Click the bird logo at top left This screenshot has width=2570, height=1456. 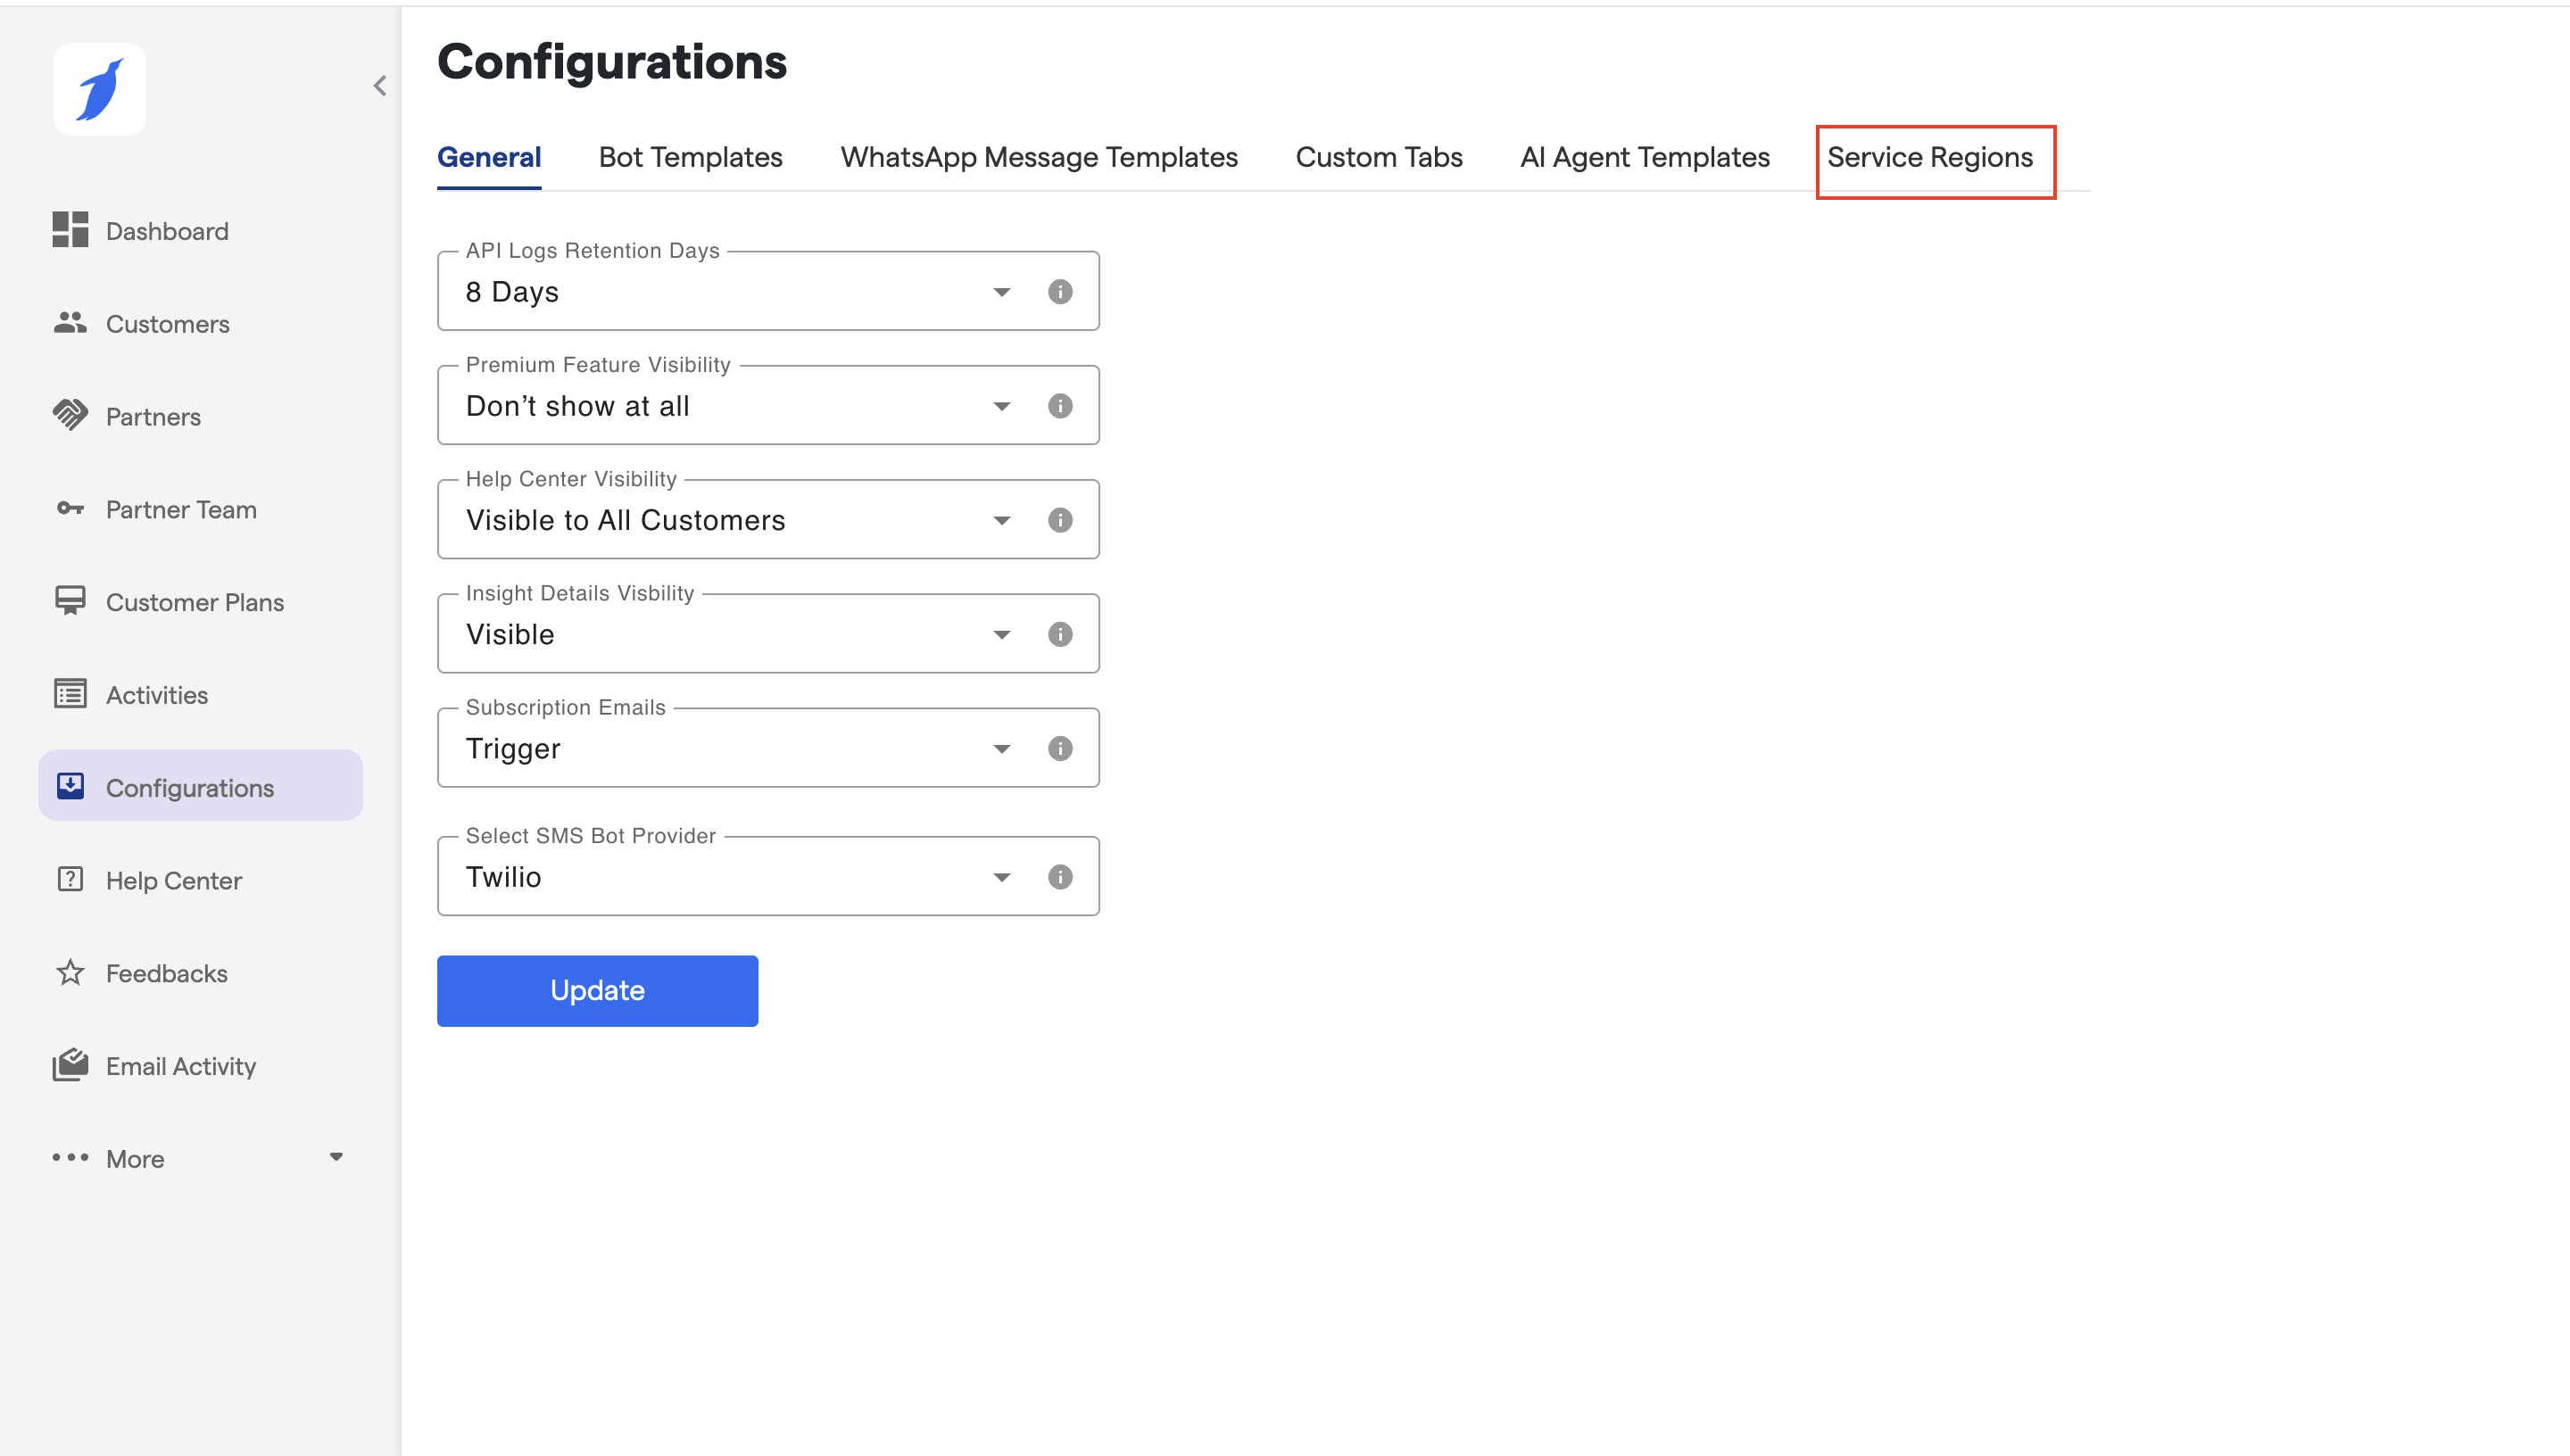pos(100,89)
